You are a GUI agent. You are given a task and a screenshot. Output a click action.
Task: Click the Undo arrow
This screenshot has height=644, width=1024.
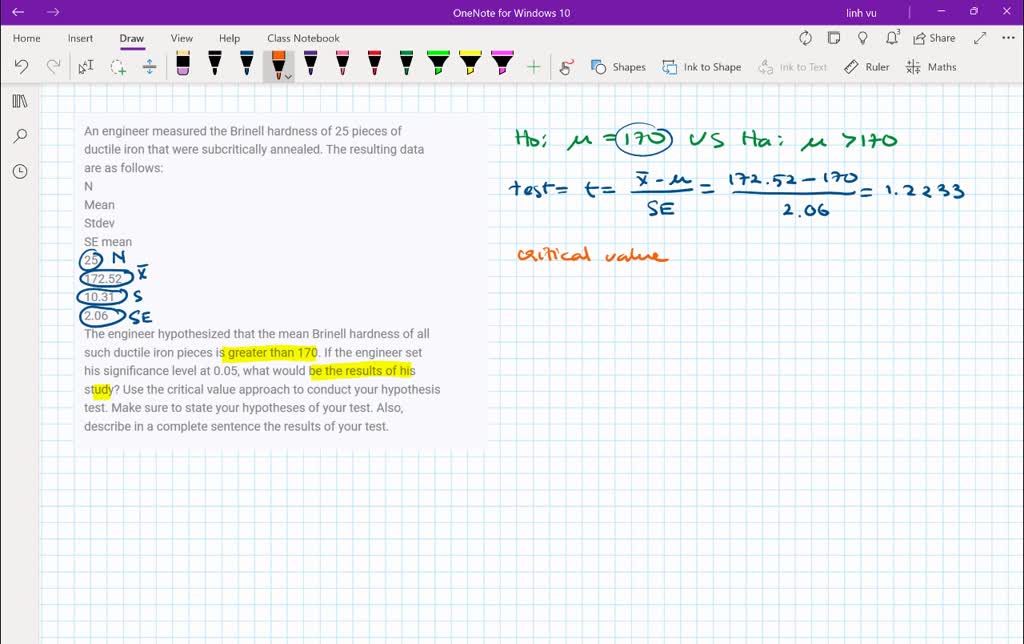click(x=21, y=67)
